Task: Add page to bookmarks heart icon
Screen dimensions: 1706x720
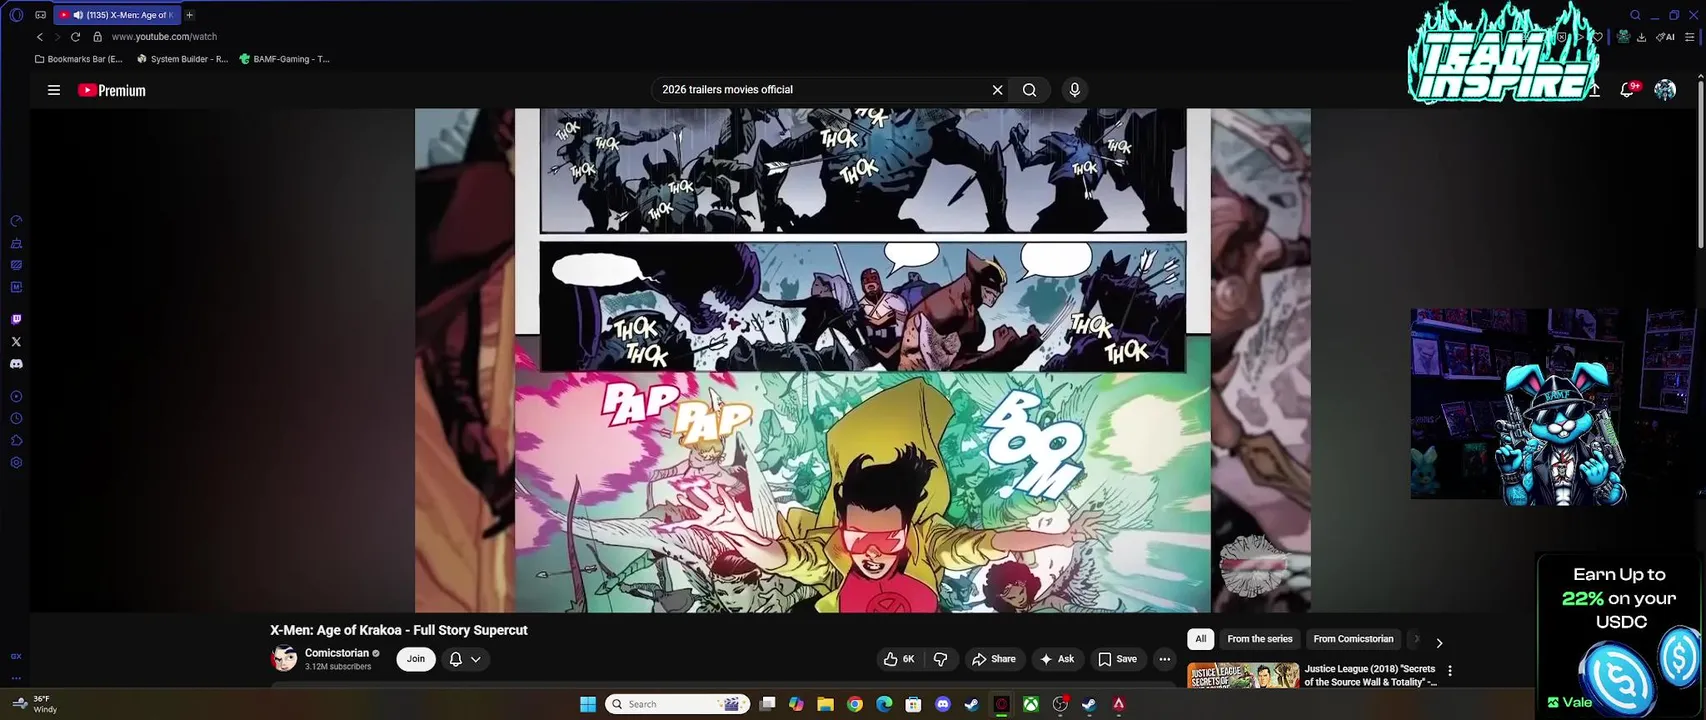Action: pyautogui.click(x=1598, y=37)
